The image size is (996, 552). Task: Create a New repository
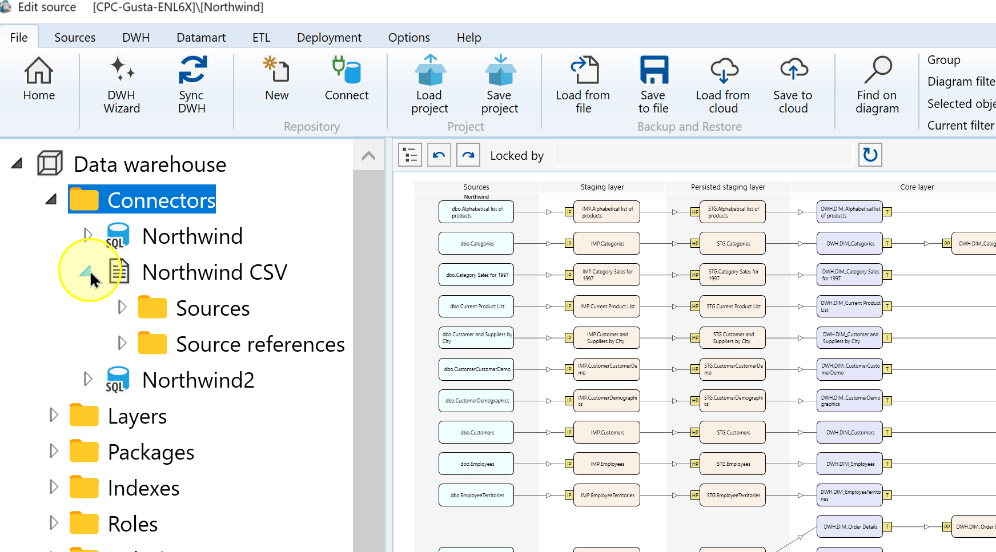(x=276, y=79)
